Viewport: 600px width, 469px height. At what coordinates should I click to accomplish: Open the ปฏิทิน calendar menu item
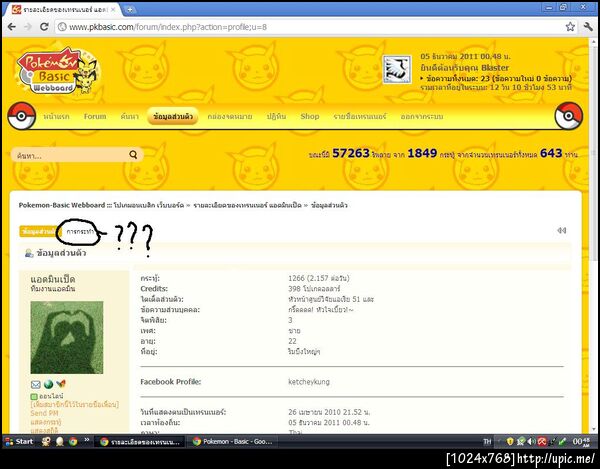(276, 116)
